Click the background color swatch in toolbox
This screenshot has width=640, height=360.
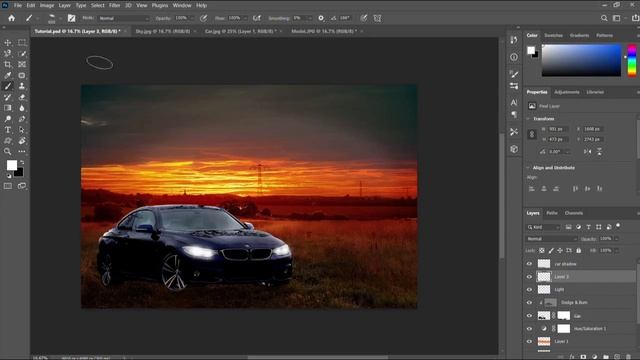[19, 173]
